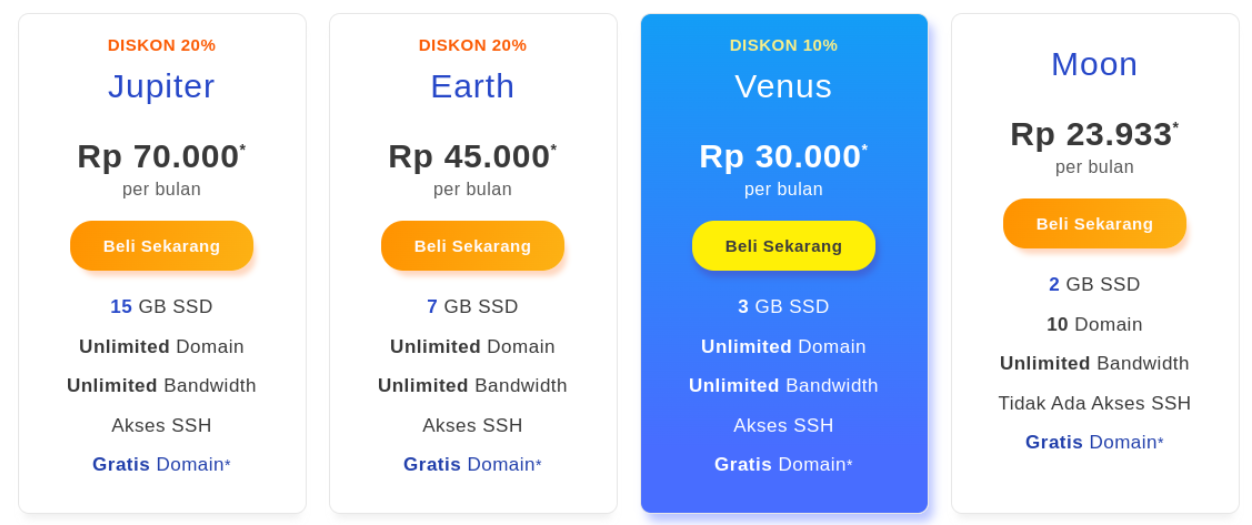Click Beli Sekarang for the Moon plan
This screenshot has height=525, width=1252.
click(x=1094, y=224)
